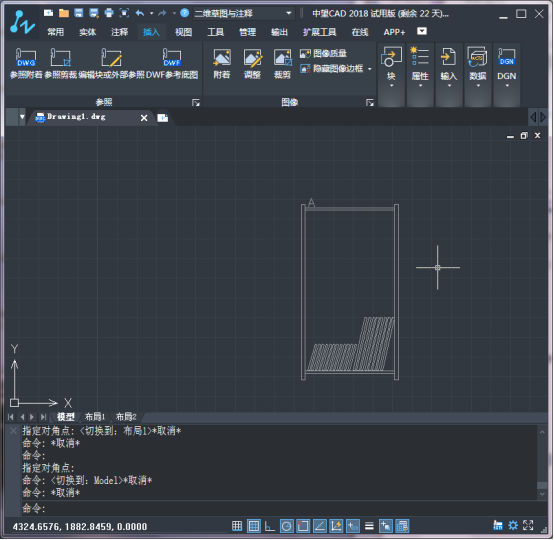This screenshot has height=540, width=554.
Task: Switch to the 注释 ribbon tab
Action: coord(119,32)
